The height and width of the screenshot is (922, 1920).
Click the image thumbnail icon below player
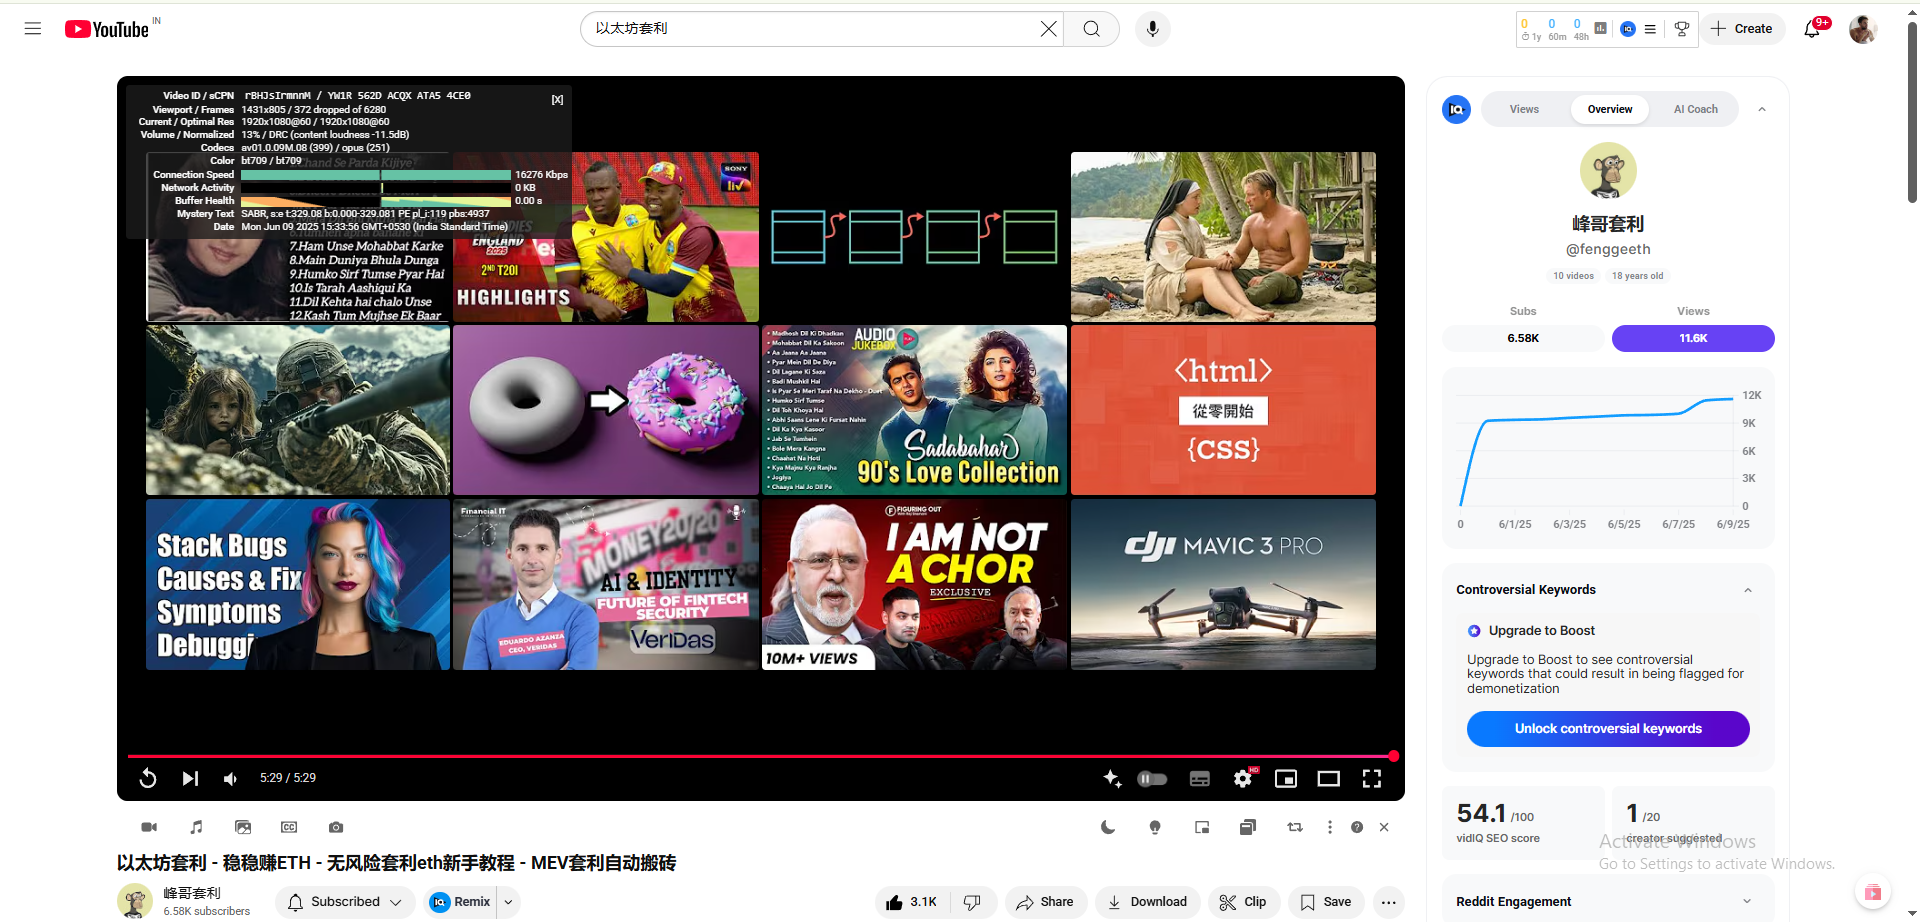point(243,827)
